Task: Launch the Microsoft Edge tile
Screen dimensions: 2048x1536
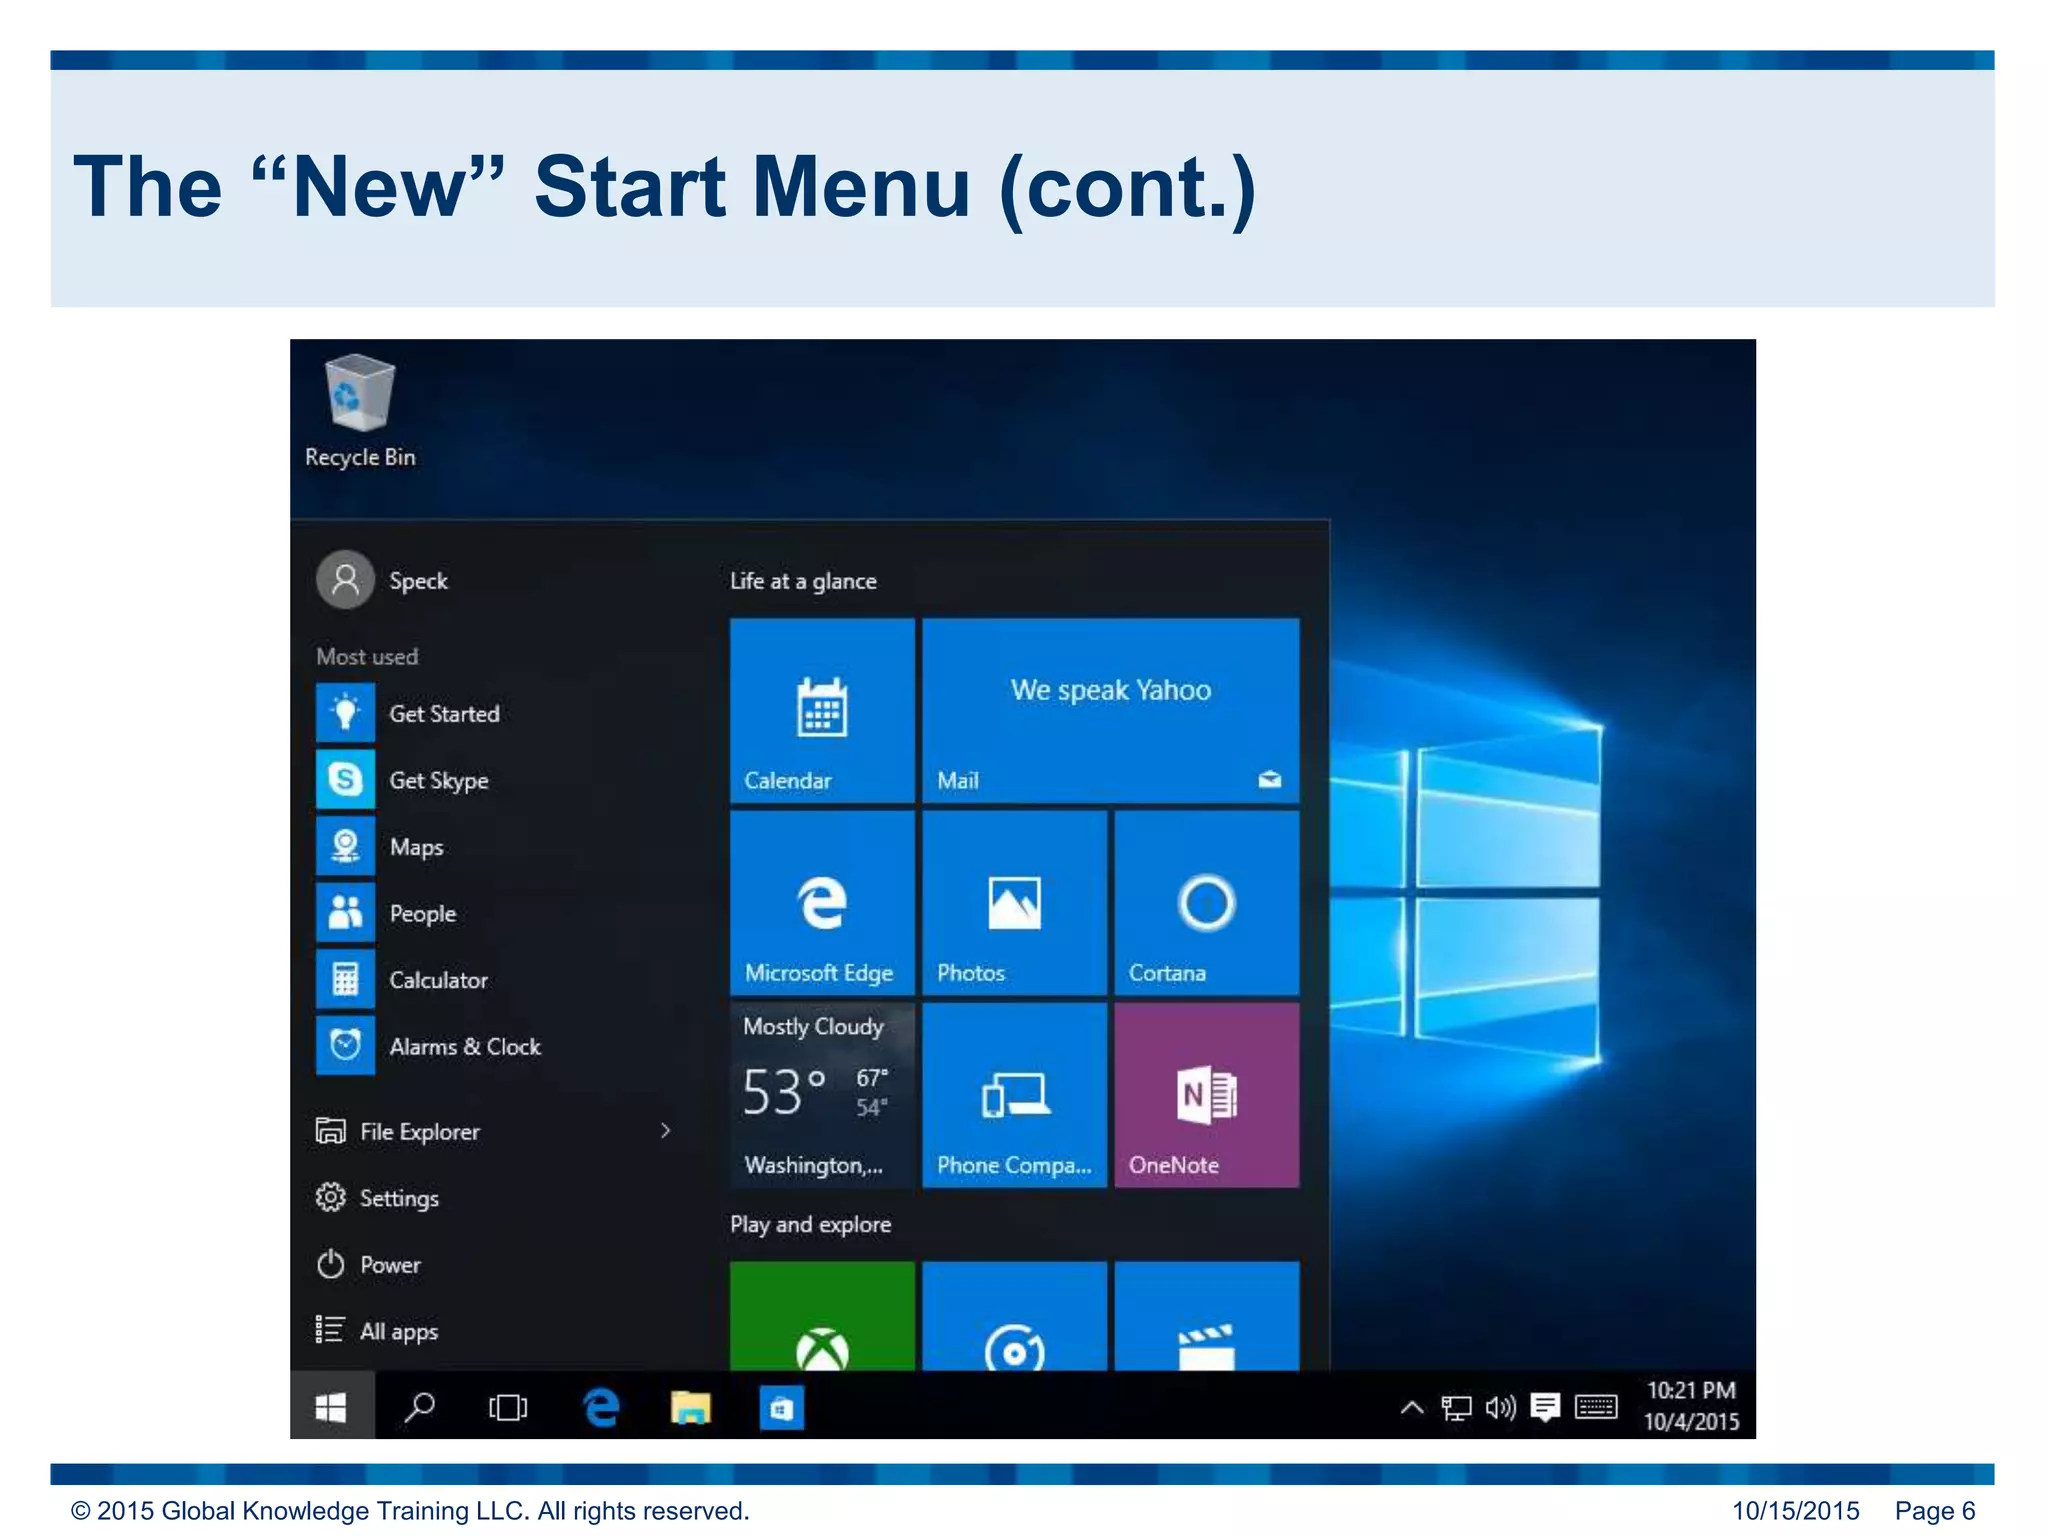Action: coord(822,903)
